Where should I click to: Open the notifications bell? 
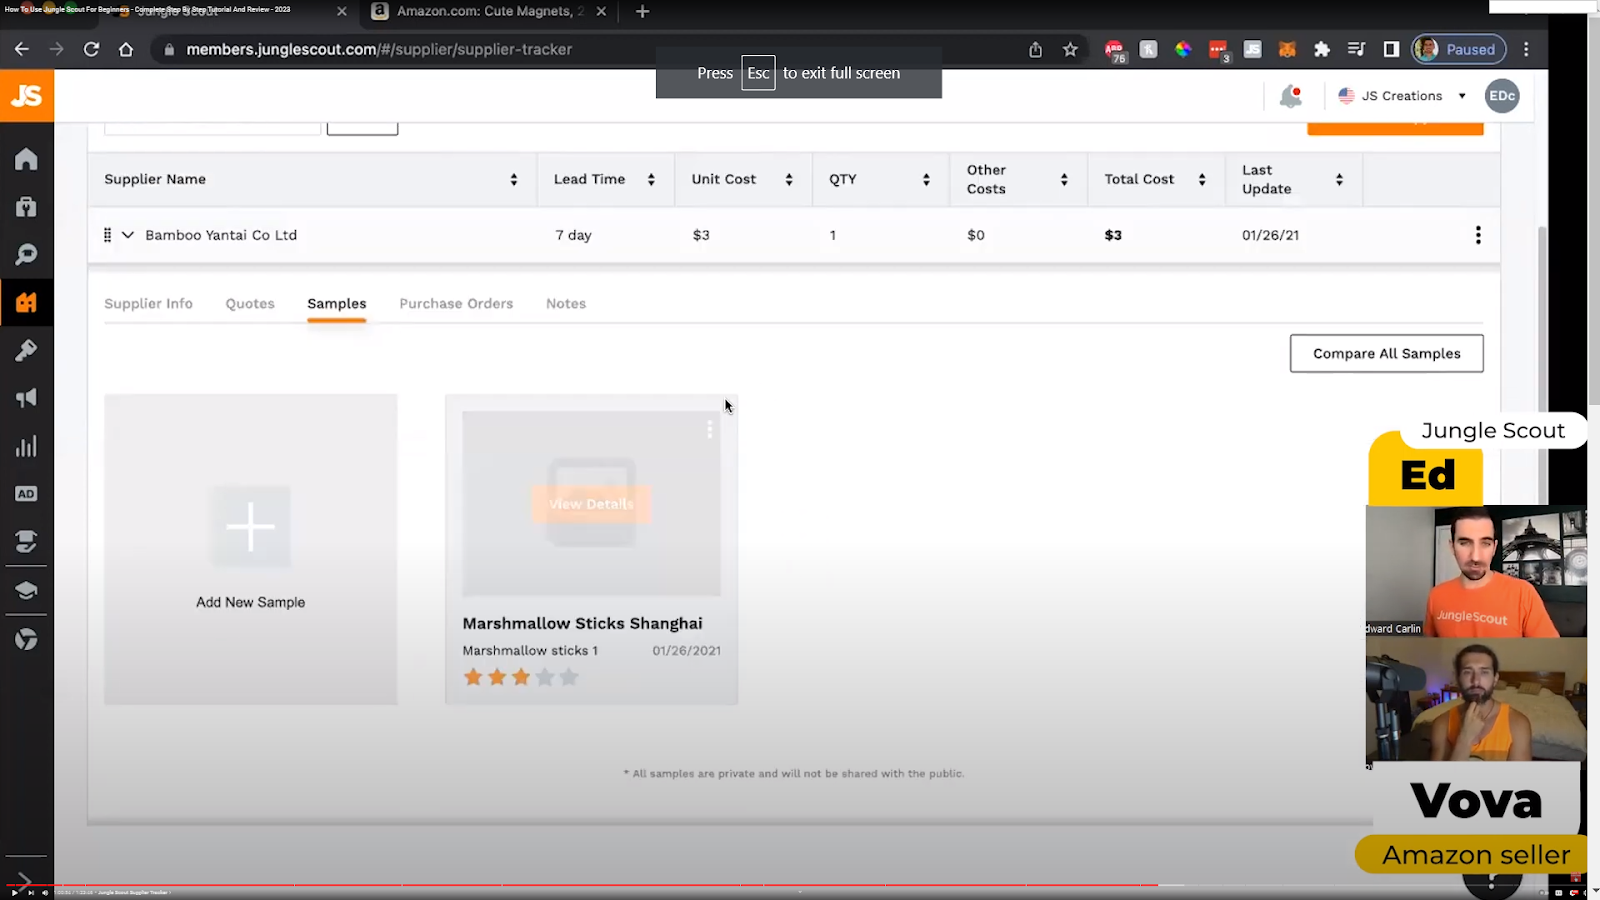click(1291, 96)
